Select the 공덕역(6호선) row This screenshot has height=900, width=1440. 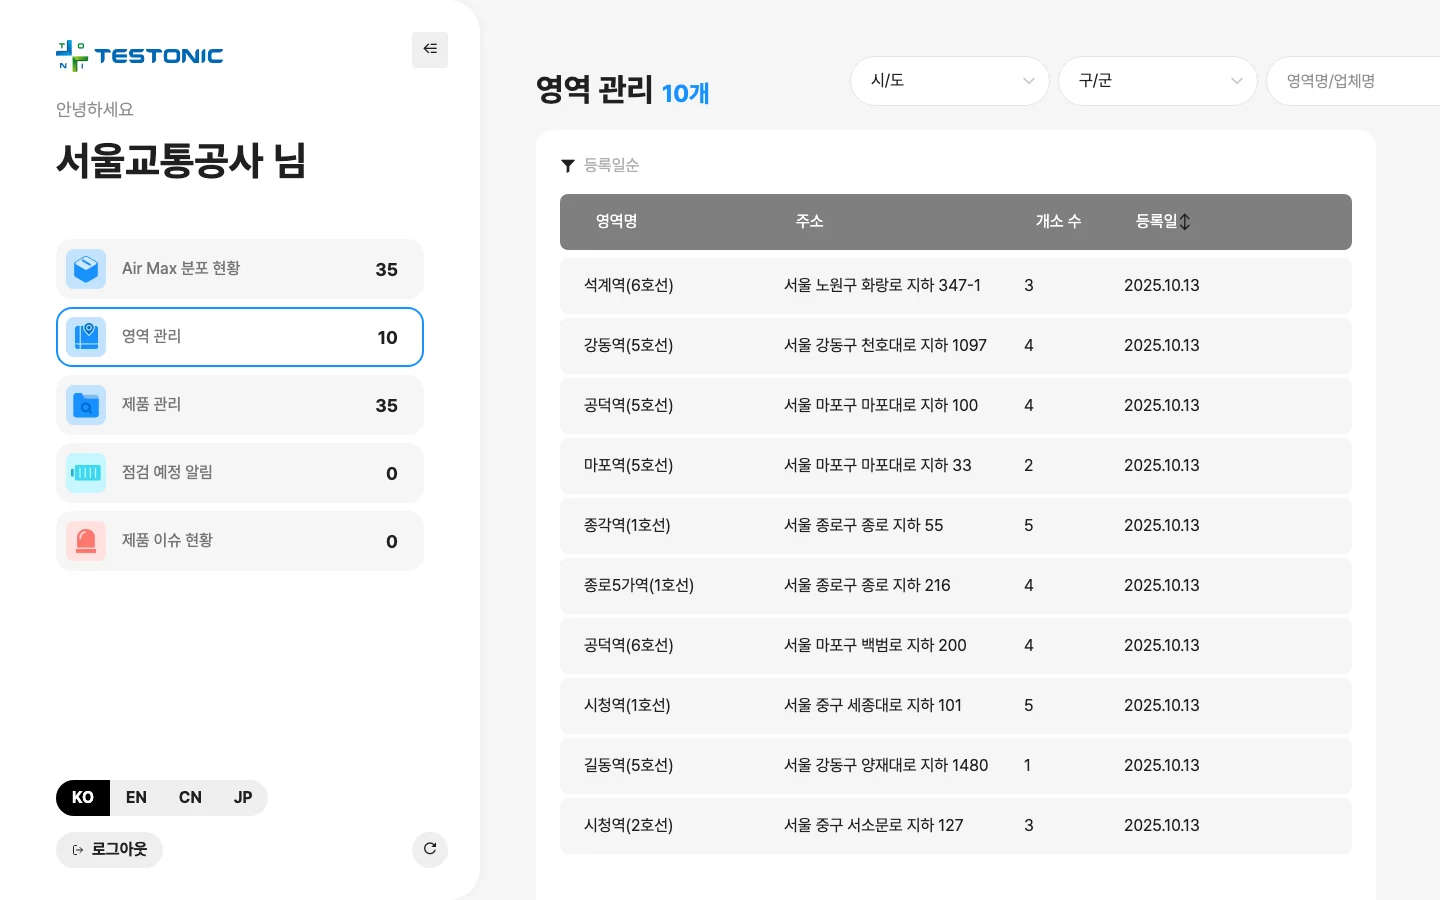click(956, 646)
